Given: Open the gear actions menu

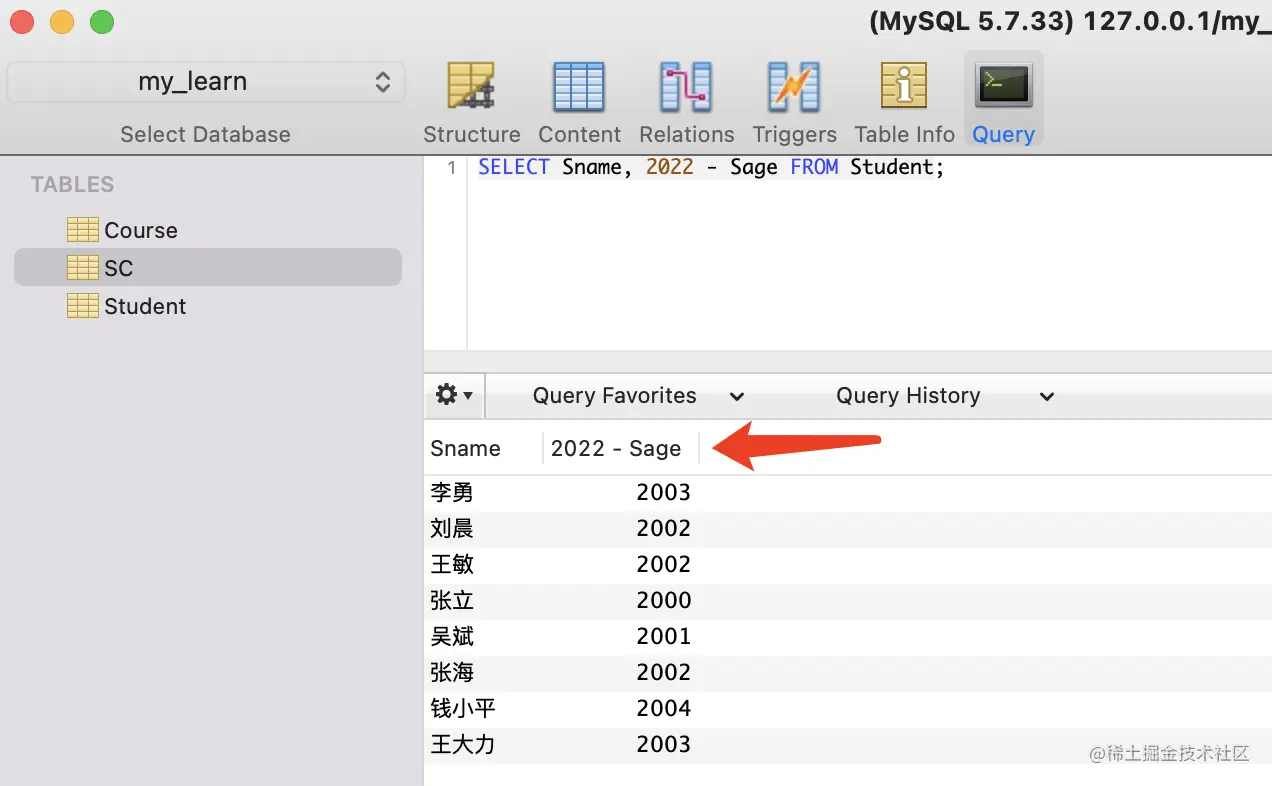Looking at the screenshot, I should [454, 395].
